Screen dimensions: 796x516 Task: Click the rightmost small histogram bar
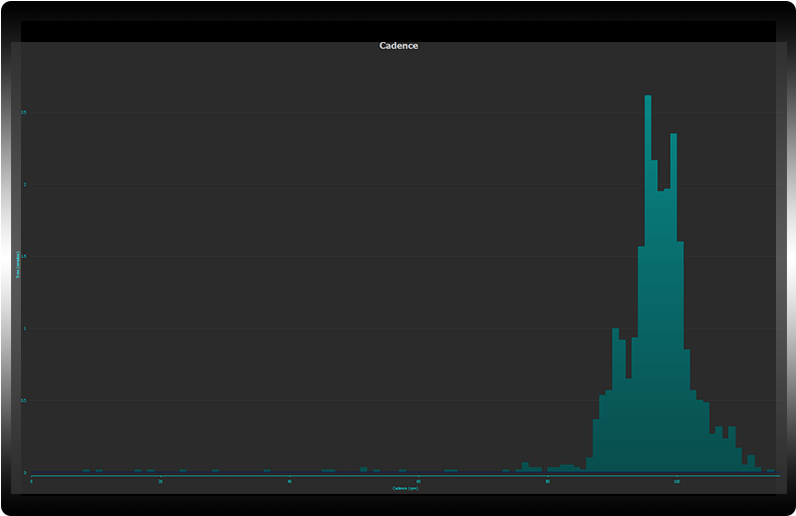coord(770,470)
